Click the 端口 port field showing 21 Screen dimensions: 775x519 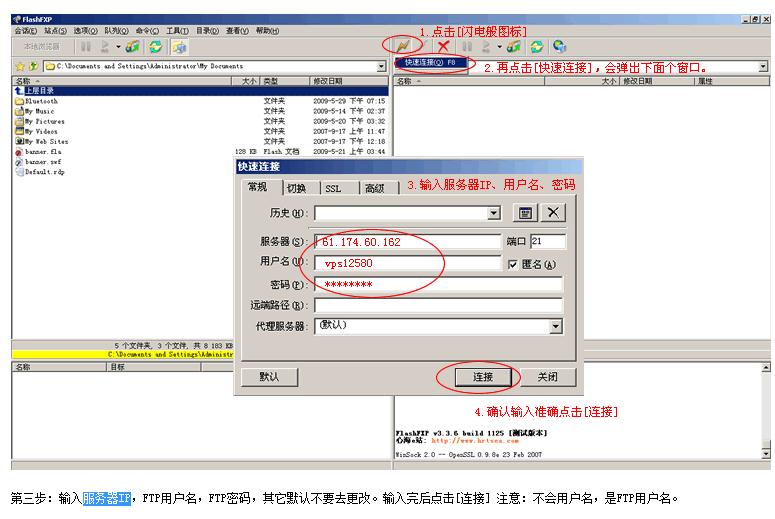pyautogui.click(x=548, y=241)
